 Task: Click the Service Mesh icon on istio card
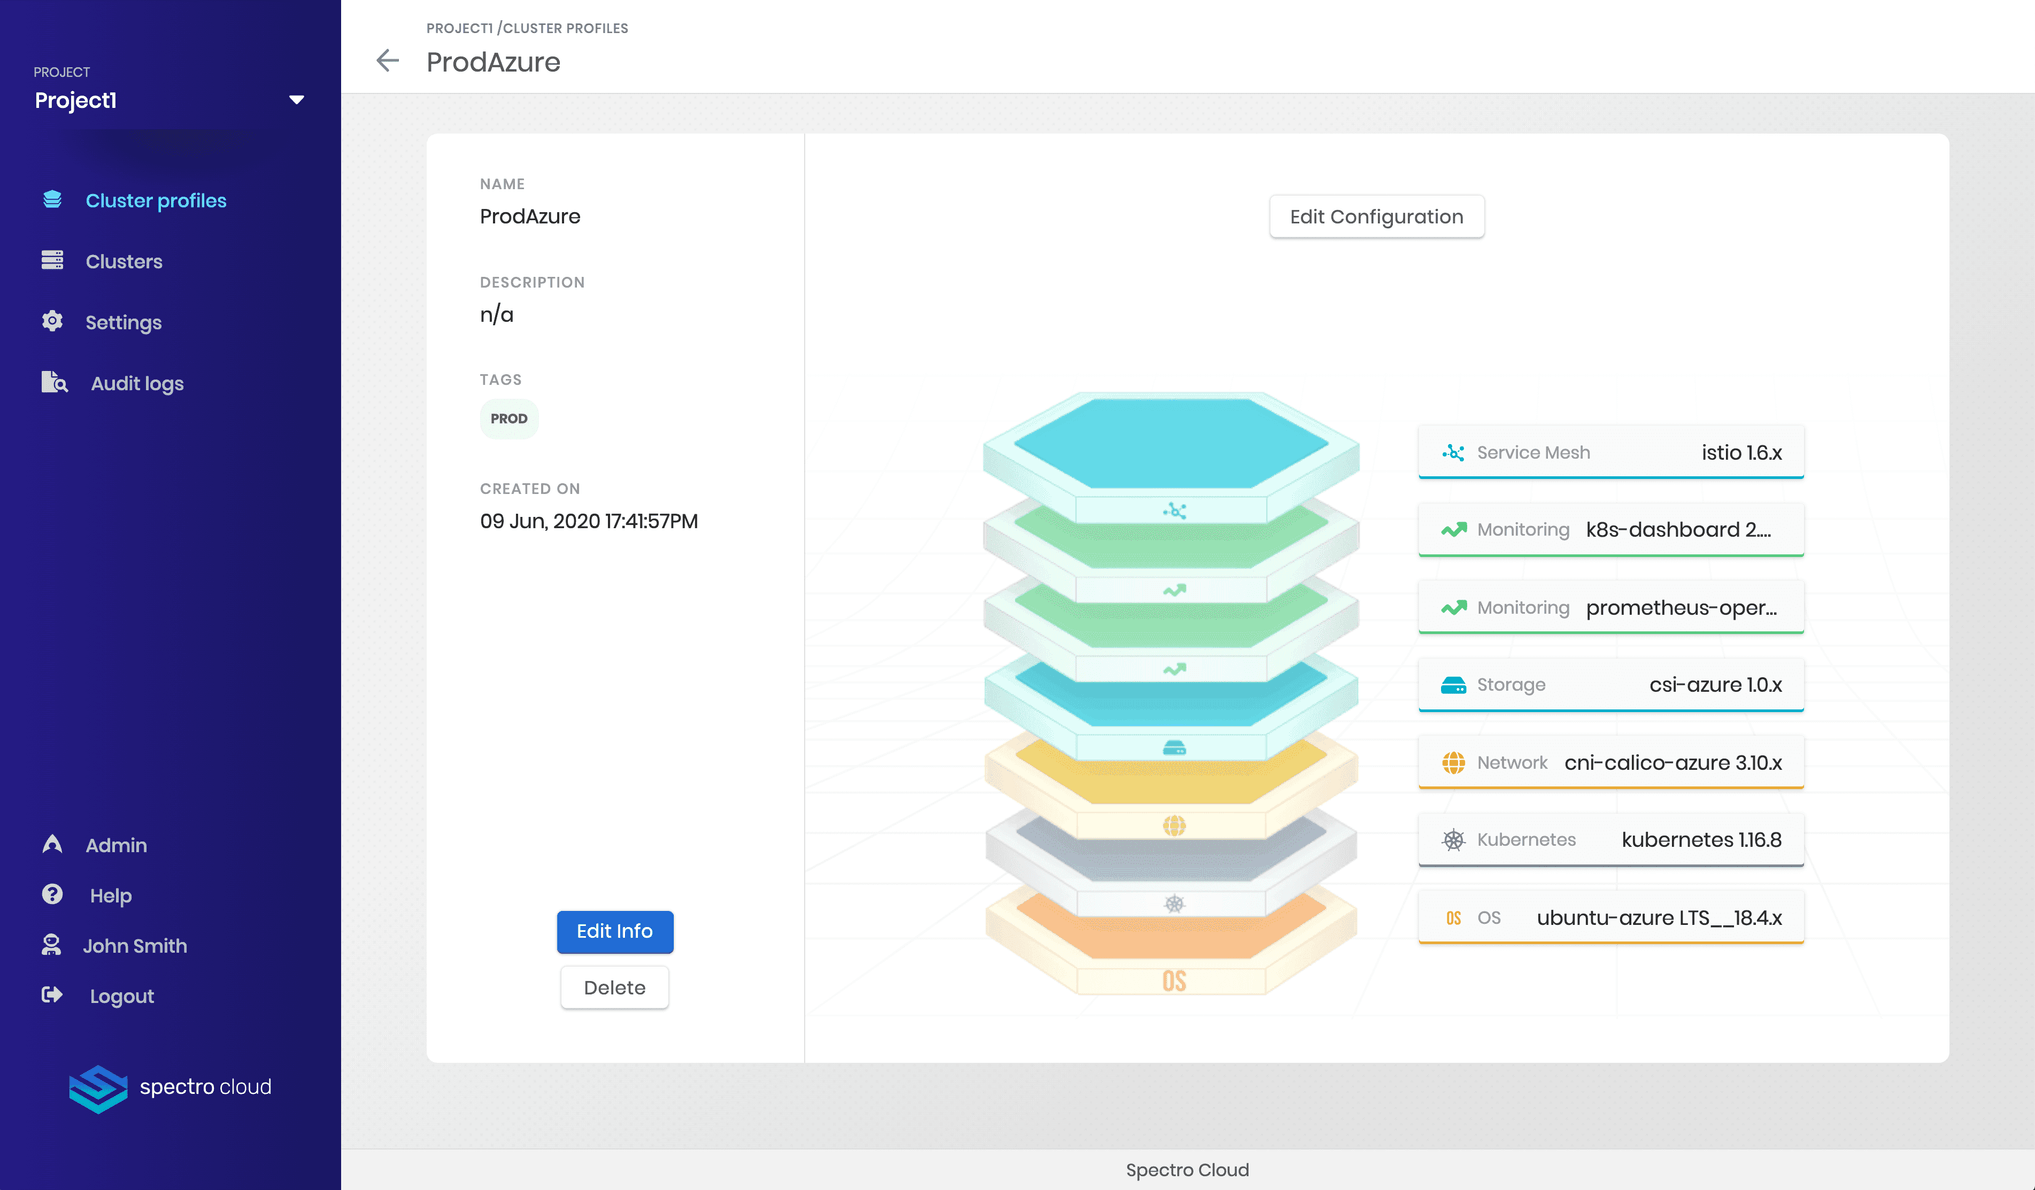coord(1453,453)
